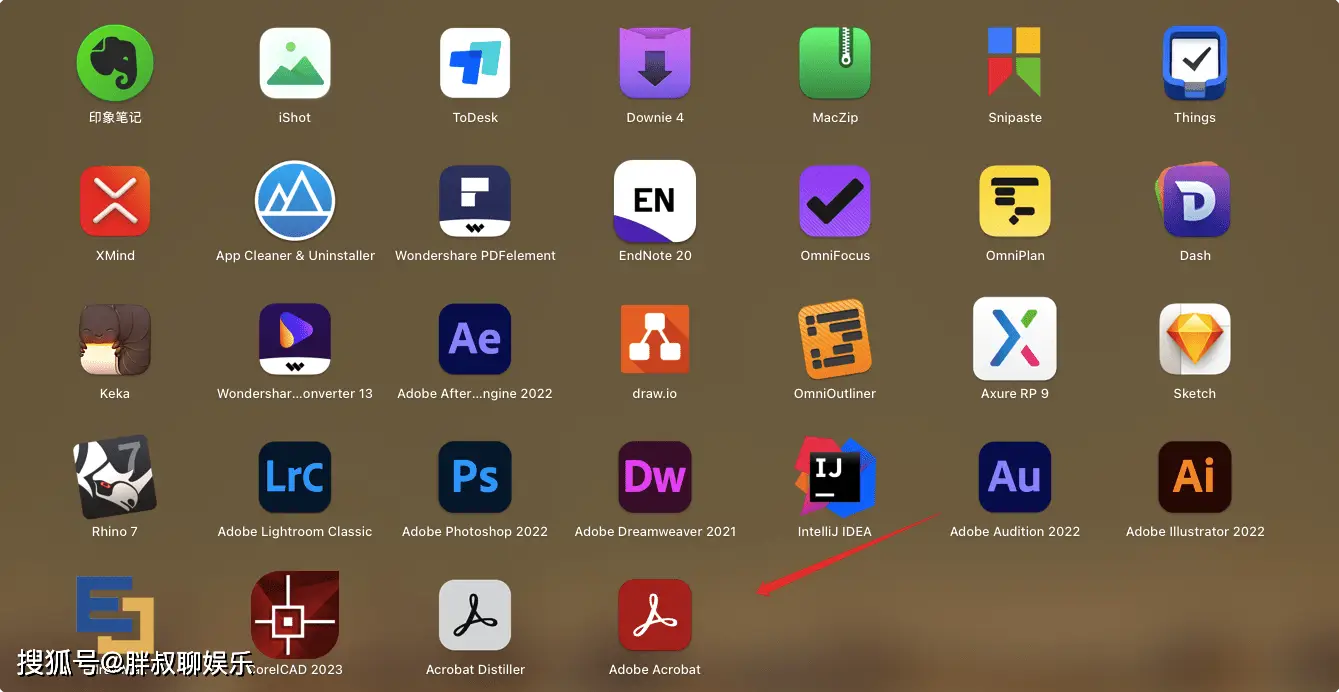
Task: Open XMind mind mapping app
Action: click(114, 200)
